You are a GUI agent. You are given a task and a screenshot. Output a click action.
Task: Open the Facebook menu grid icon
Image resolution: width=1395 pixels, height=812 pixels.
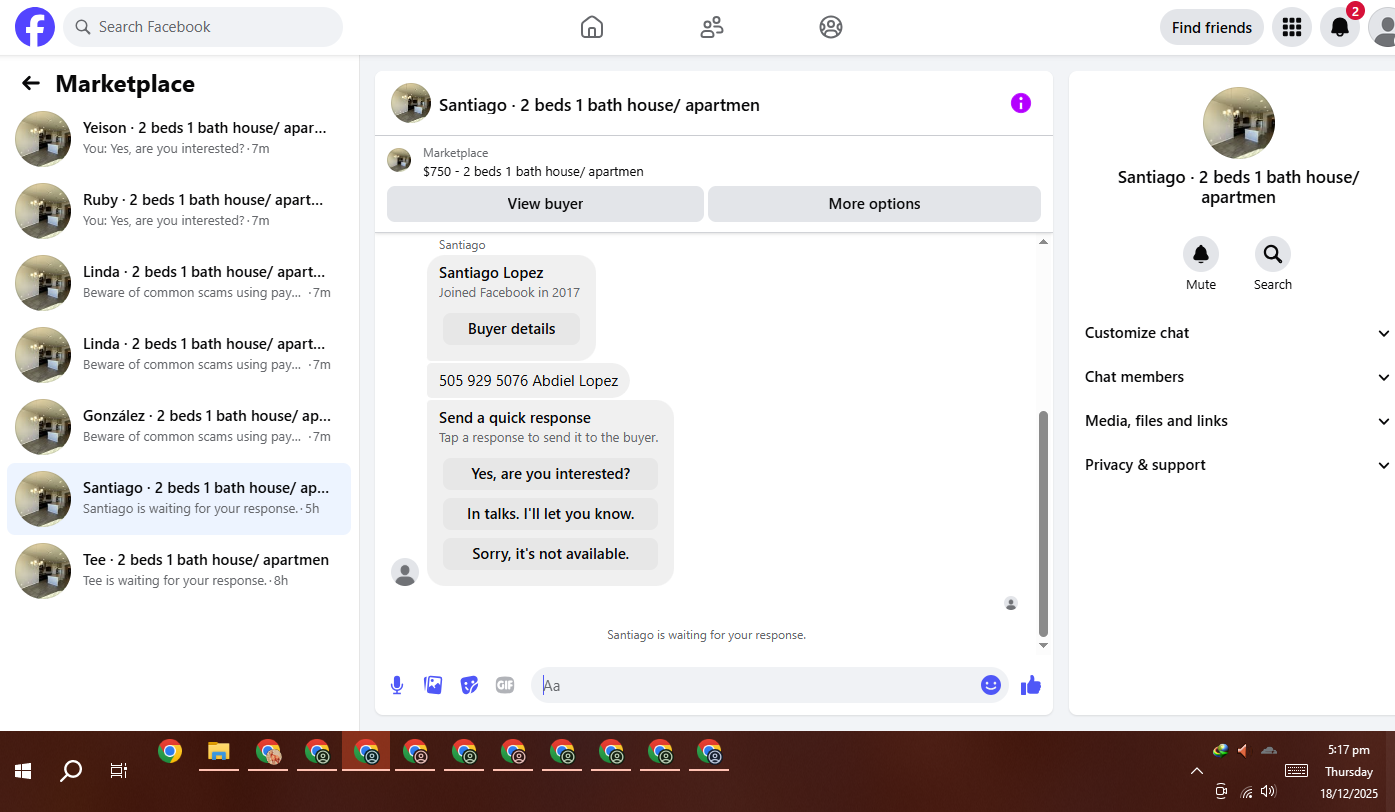pos(1292,27)
